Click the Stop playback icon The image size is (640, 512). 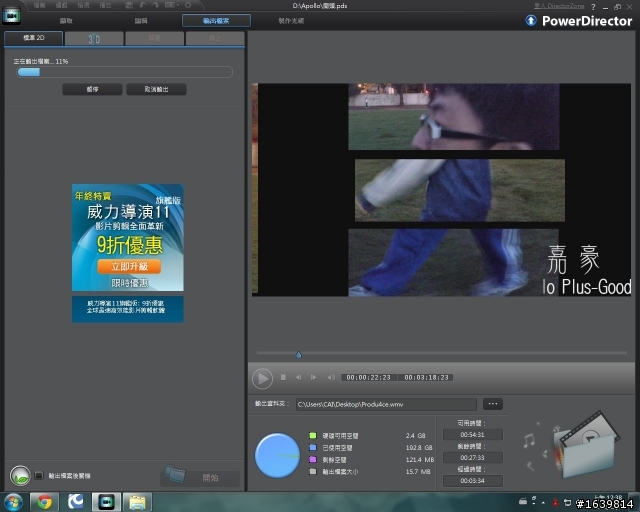[x=283, y=377]
